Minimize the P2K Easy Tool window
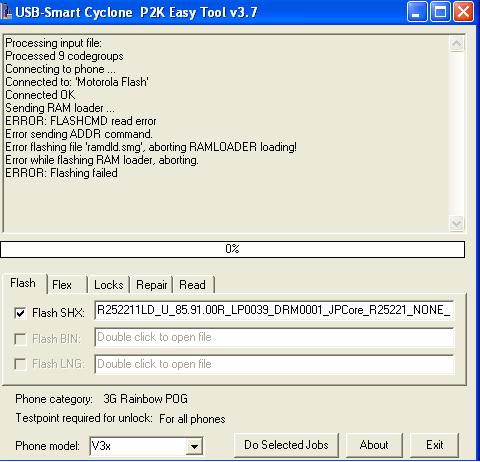Image resolution: width=480 pixels, height=462 pixels. 417,12
